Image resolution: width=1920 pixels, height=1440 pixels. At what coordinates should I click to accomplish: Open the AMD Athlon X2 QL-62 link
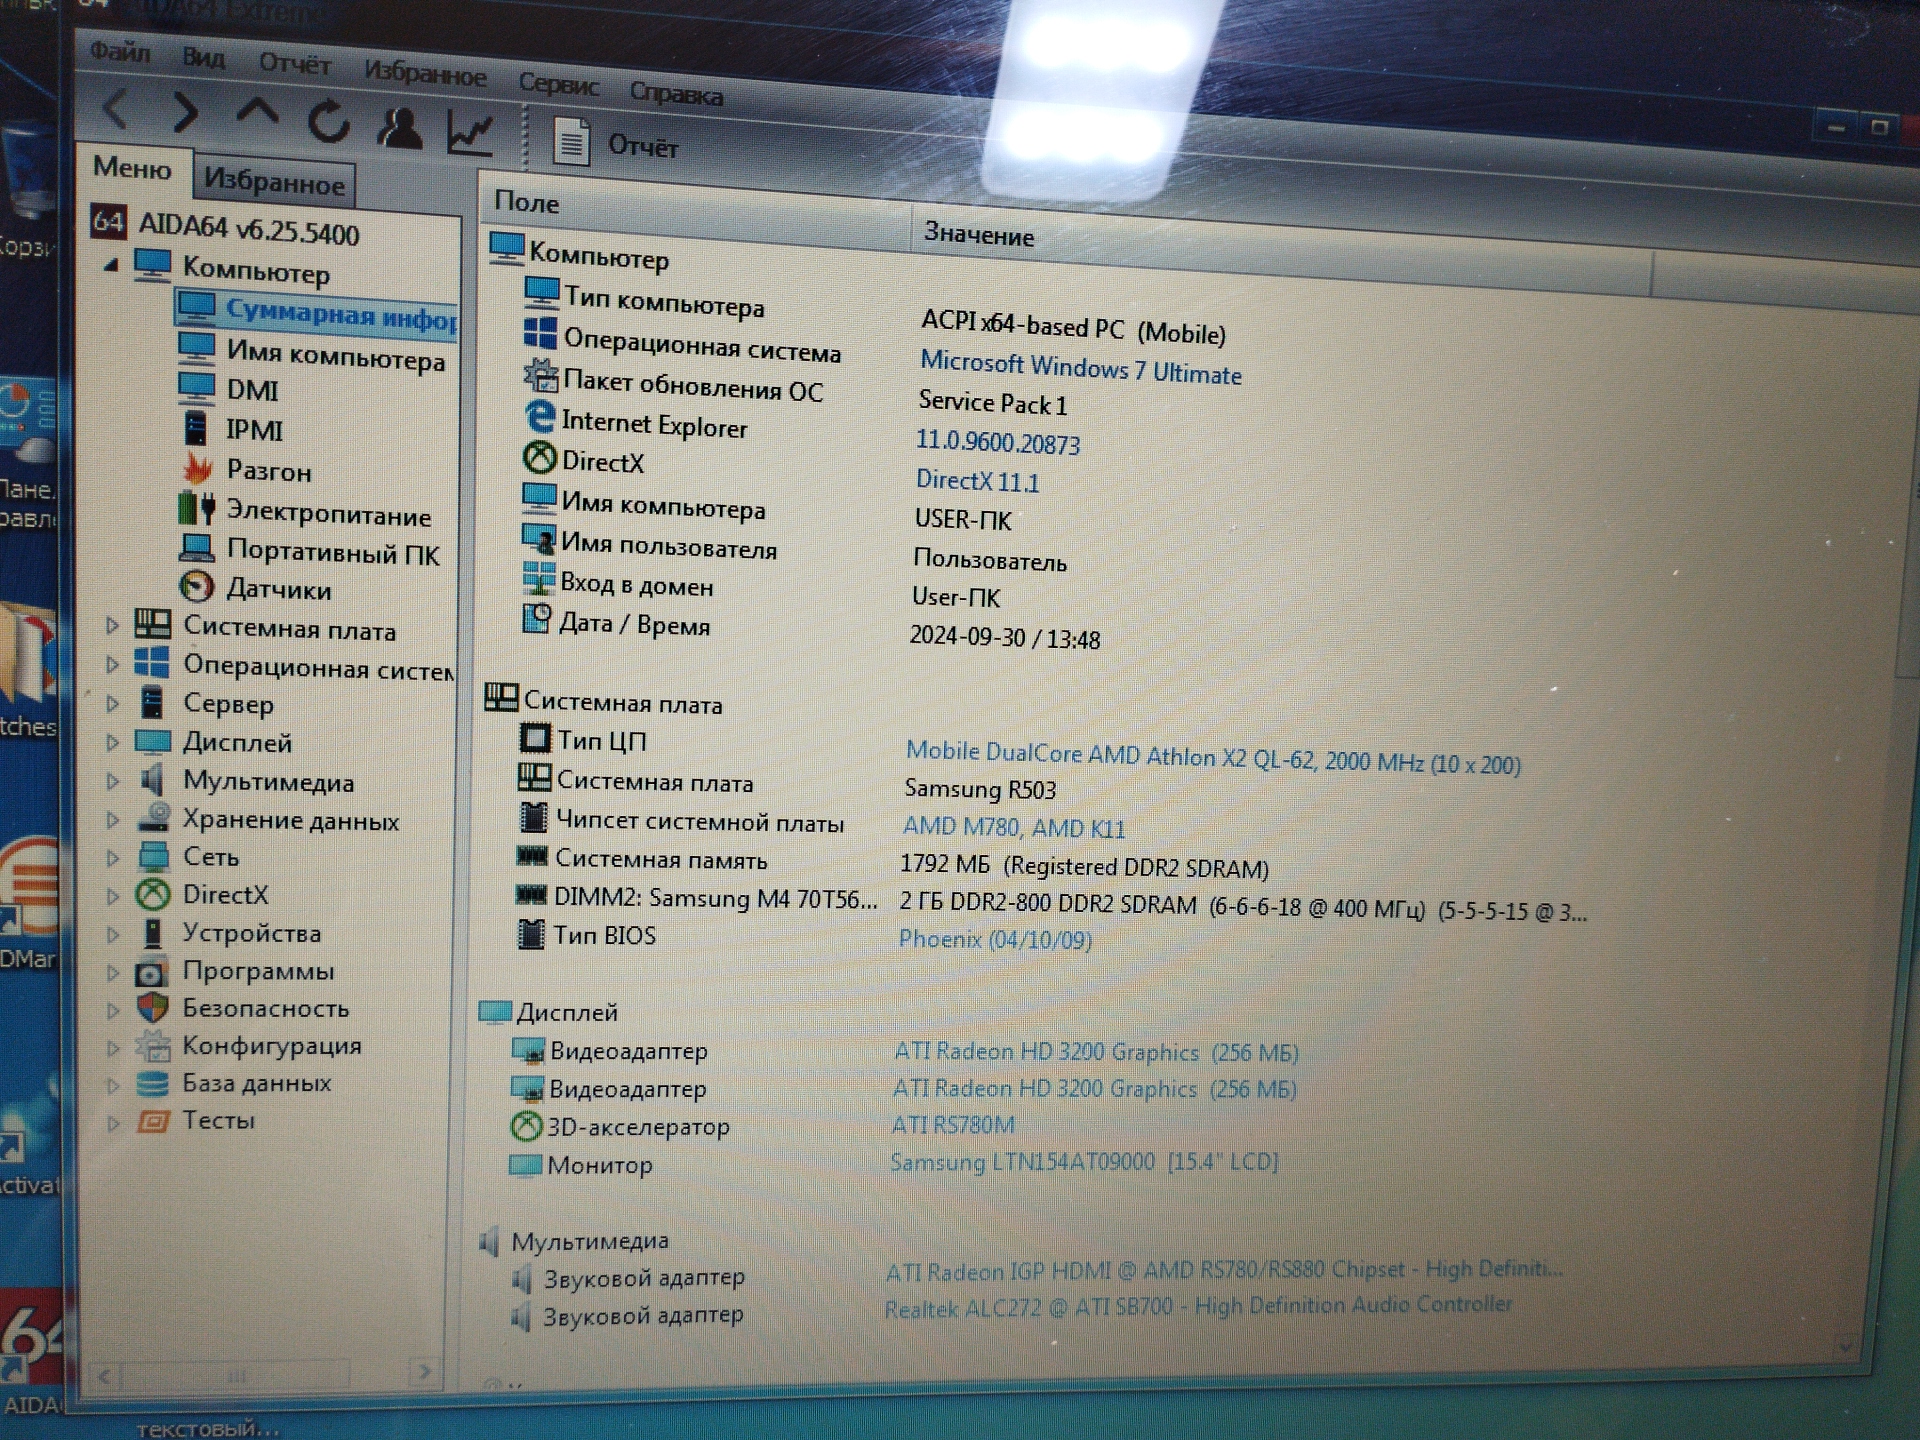[x=1212, y=758]
